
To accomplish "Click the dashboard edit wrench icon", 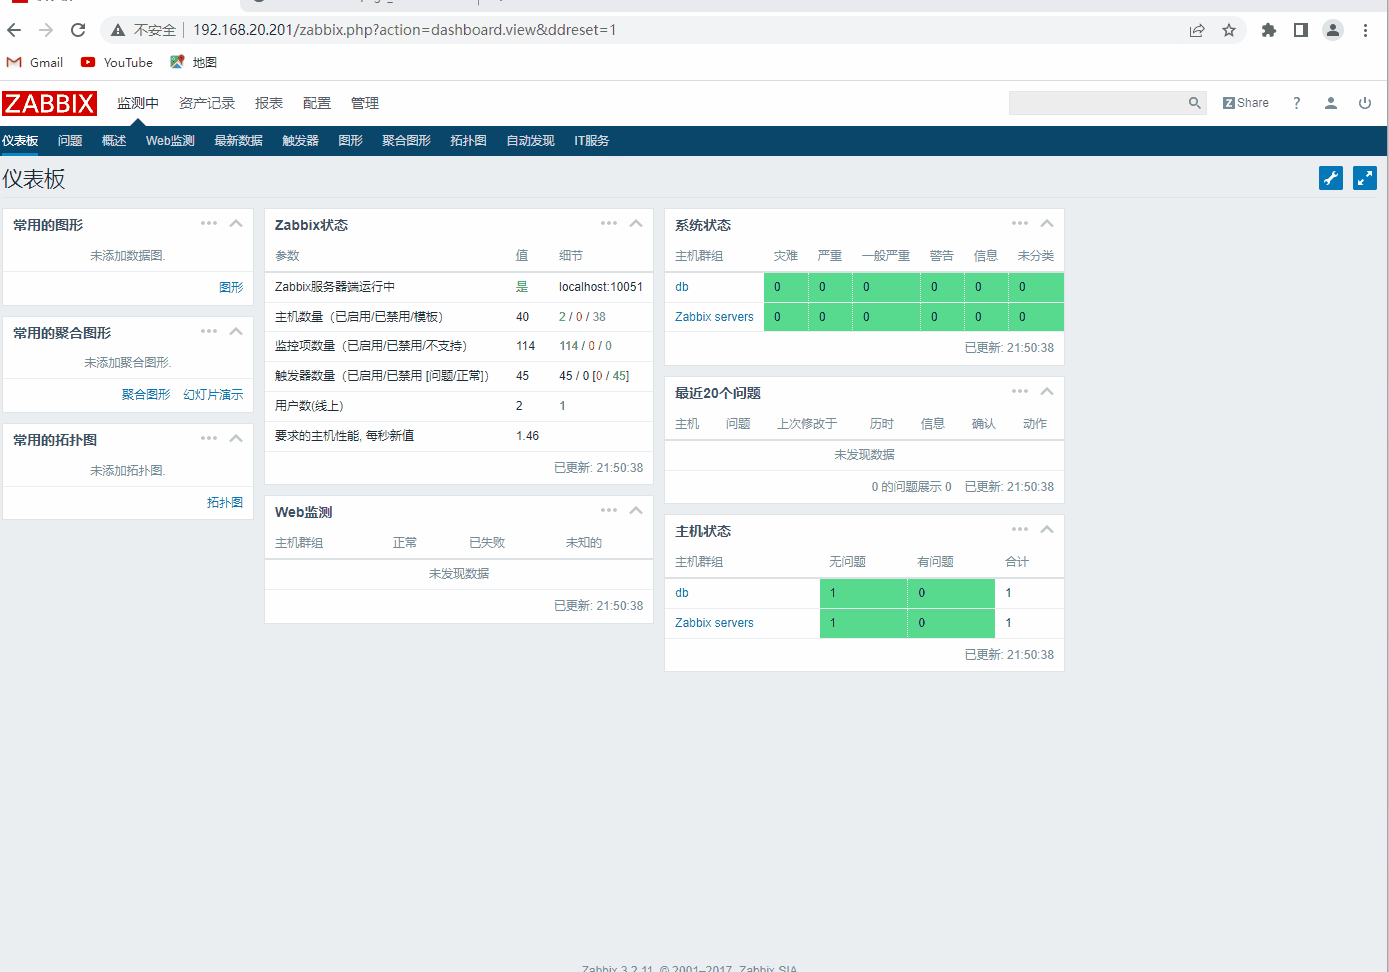I will click(x=1330, y=178).
